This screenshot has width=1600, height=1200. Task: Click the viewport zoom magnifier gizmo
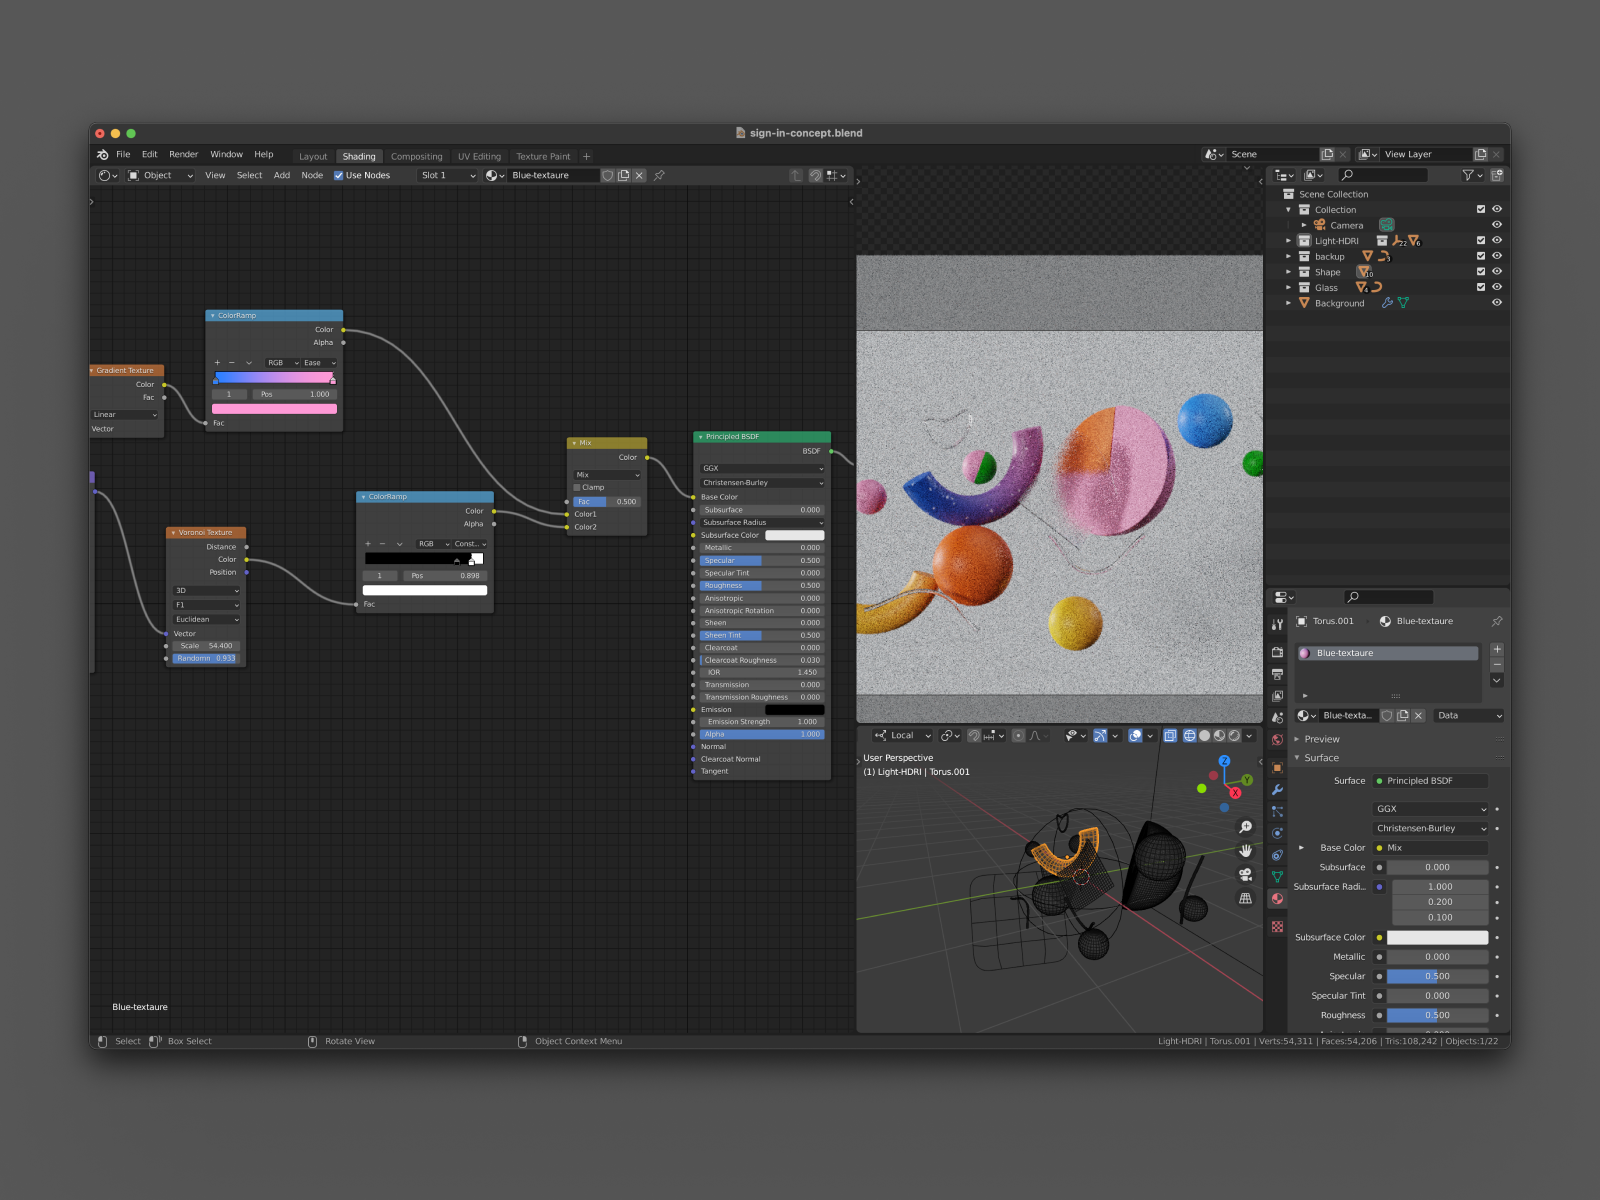1245,827
